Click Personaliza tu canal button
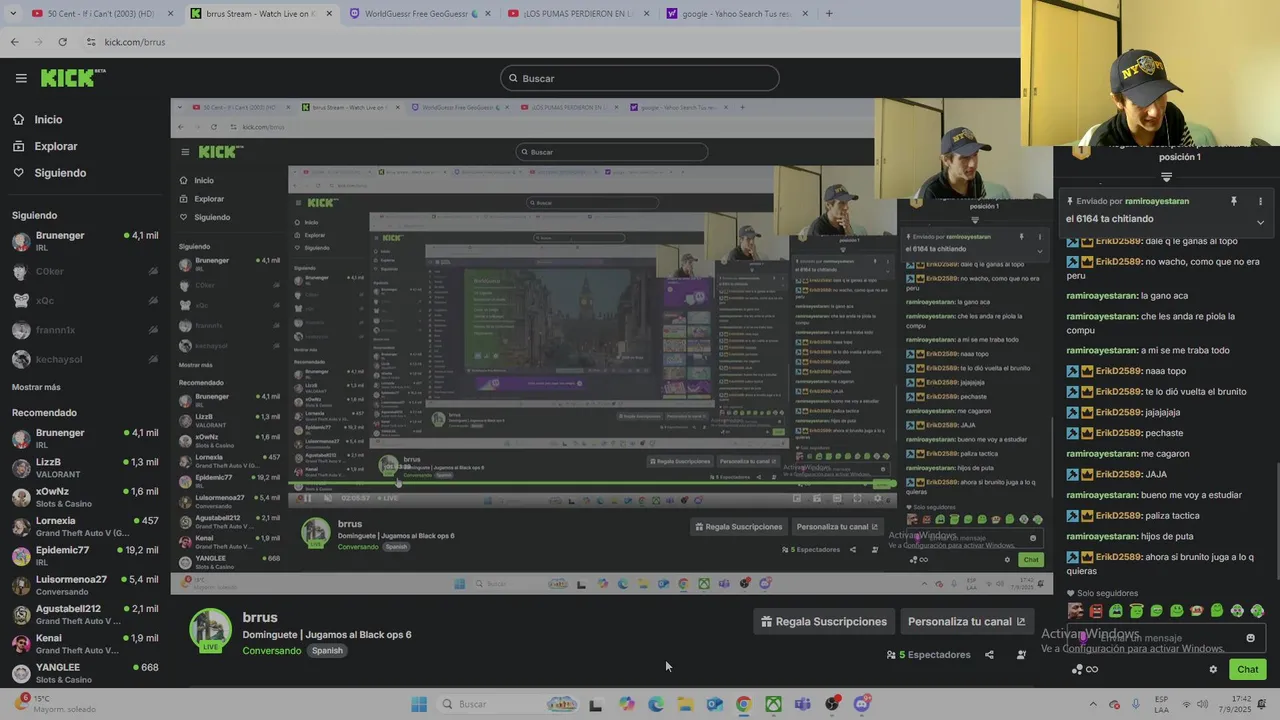The width and height of the screenshot is (1280, 720). pyautogui.click(x=967, y=622)
